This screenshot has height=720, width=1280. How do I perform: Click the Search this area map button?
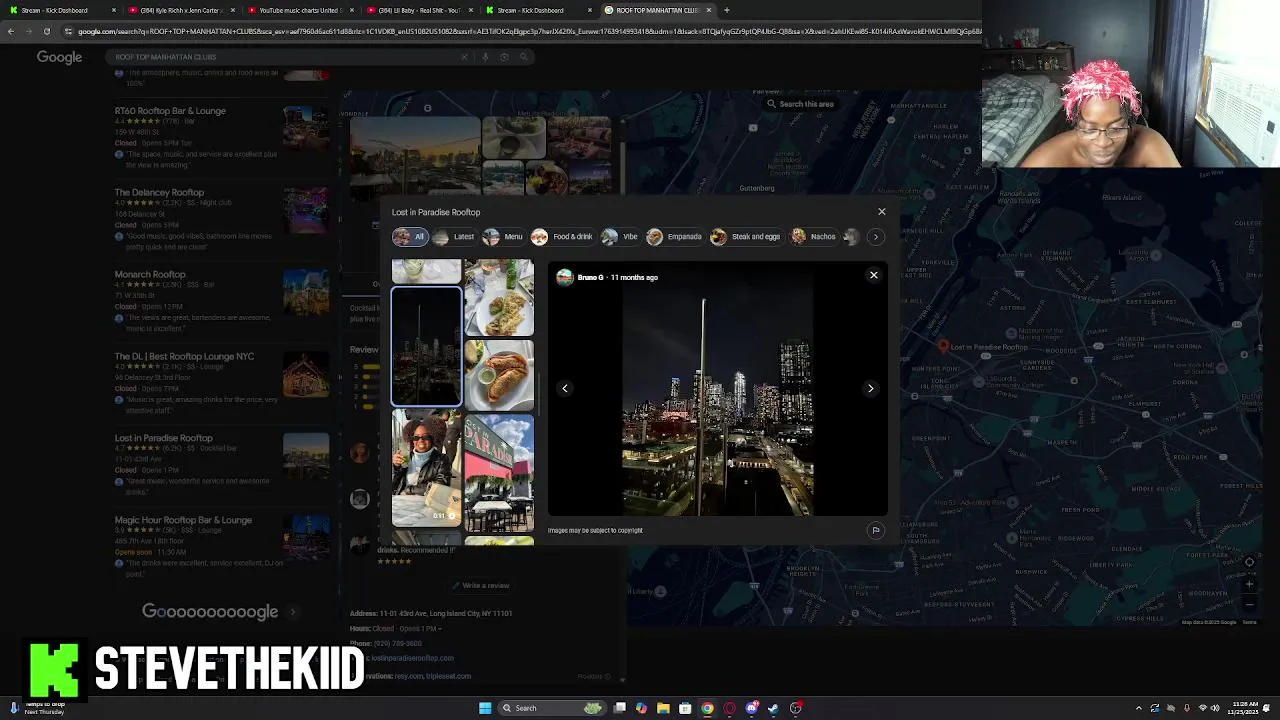tap(800, 104)
